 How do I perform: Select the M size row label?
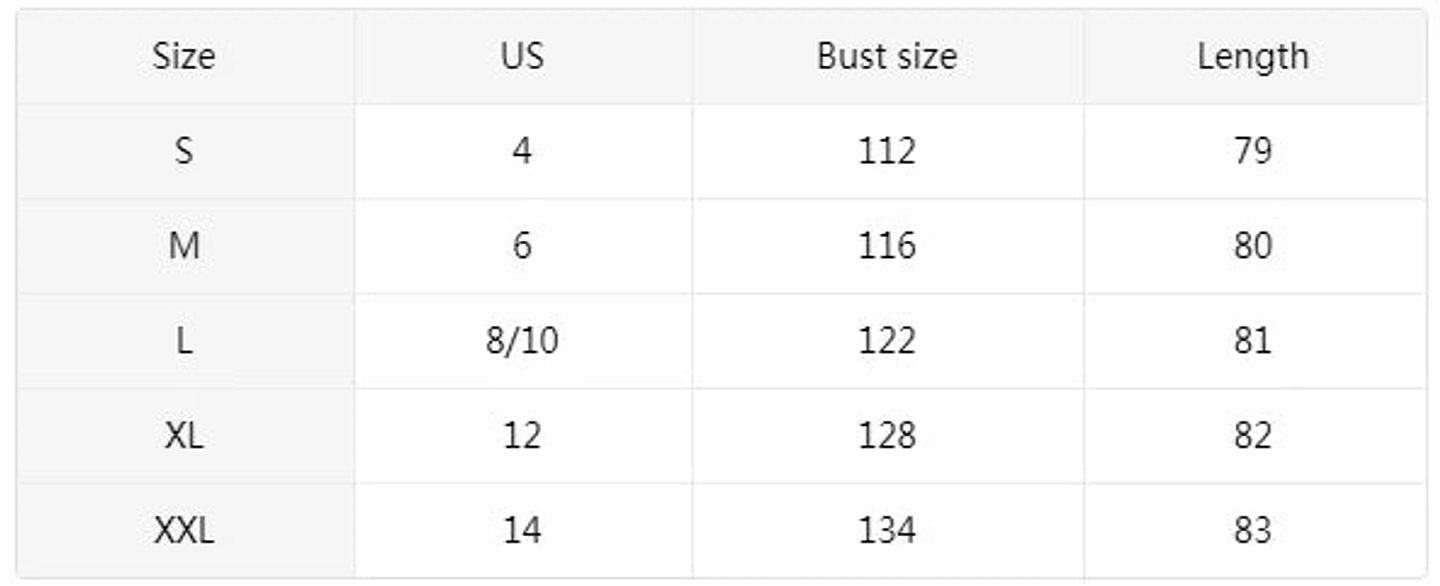click(184, 246)
